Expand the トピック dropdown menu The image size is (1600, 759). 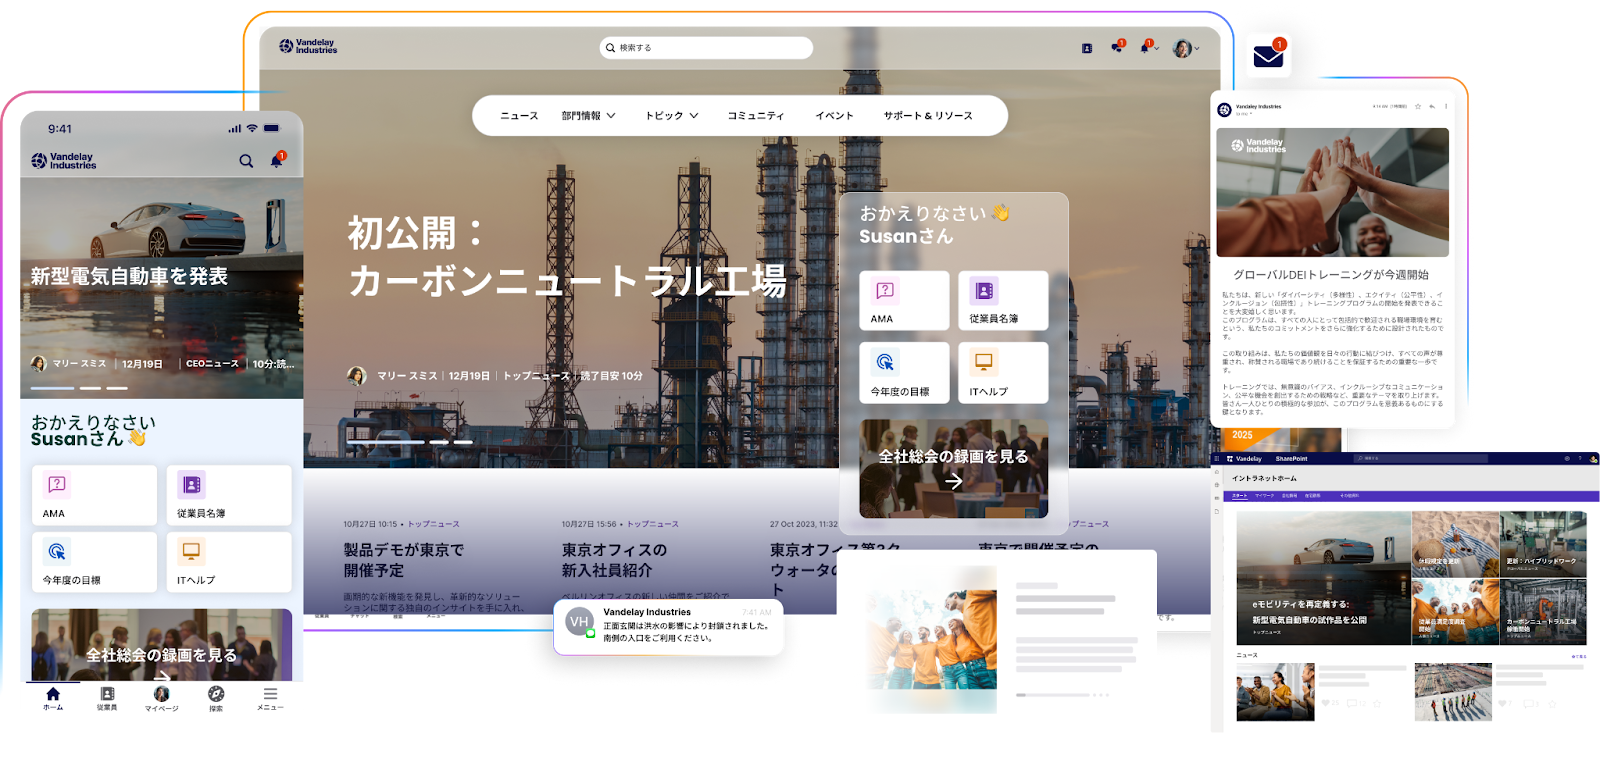671,116
